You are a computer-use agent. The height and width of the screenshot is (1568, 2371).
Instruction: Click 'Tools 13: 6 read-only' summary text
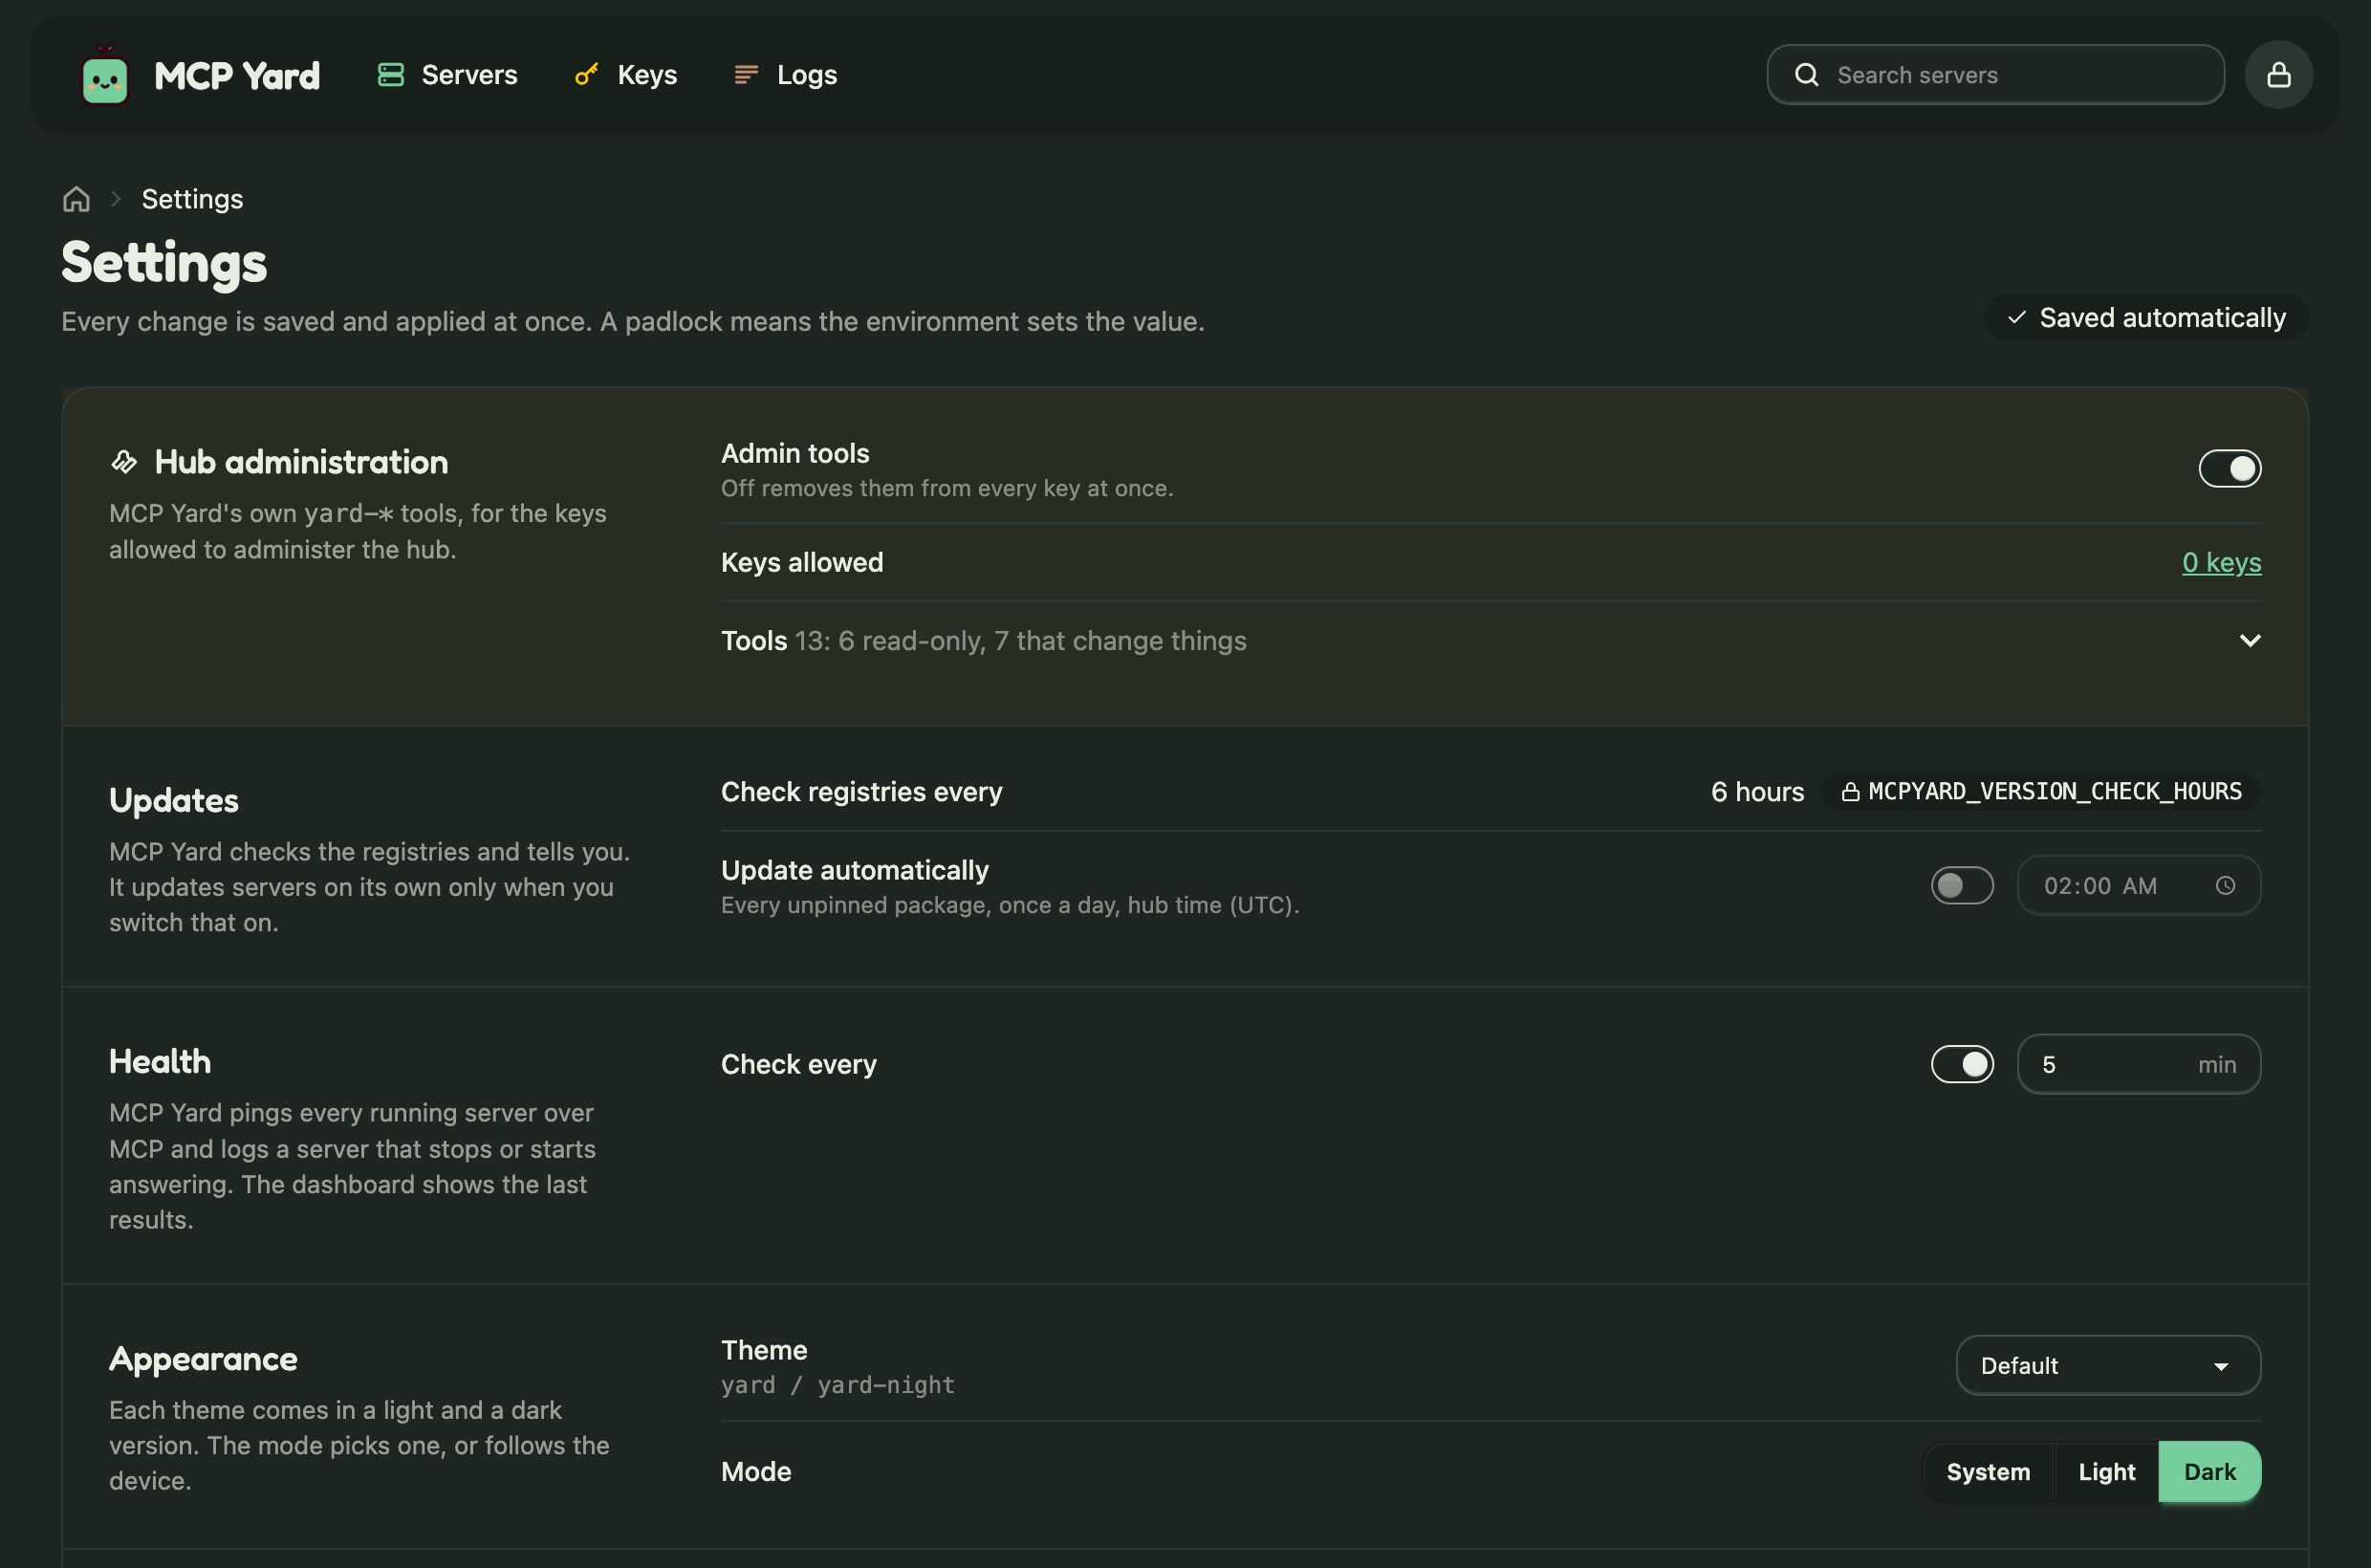pos(984,641)
